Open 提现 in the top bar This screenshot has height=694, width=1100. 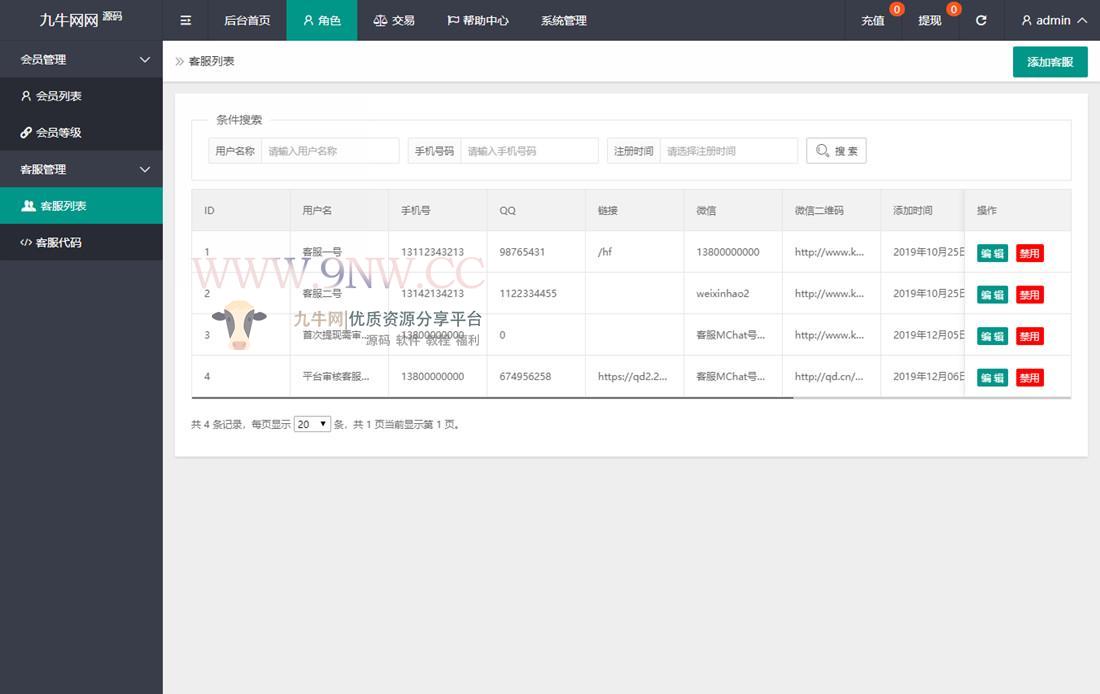click(x=930, y=20)
